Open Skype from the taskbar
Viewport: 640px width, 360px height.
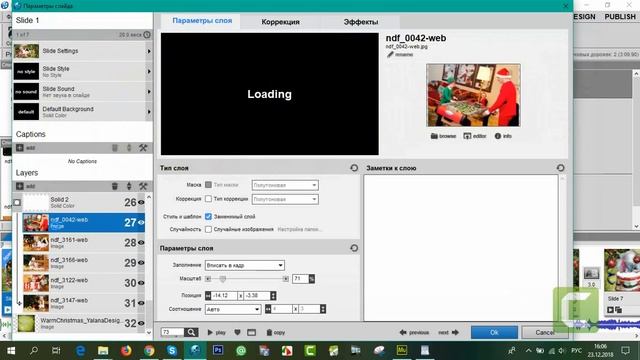click(x=172, y=350)
